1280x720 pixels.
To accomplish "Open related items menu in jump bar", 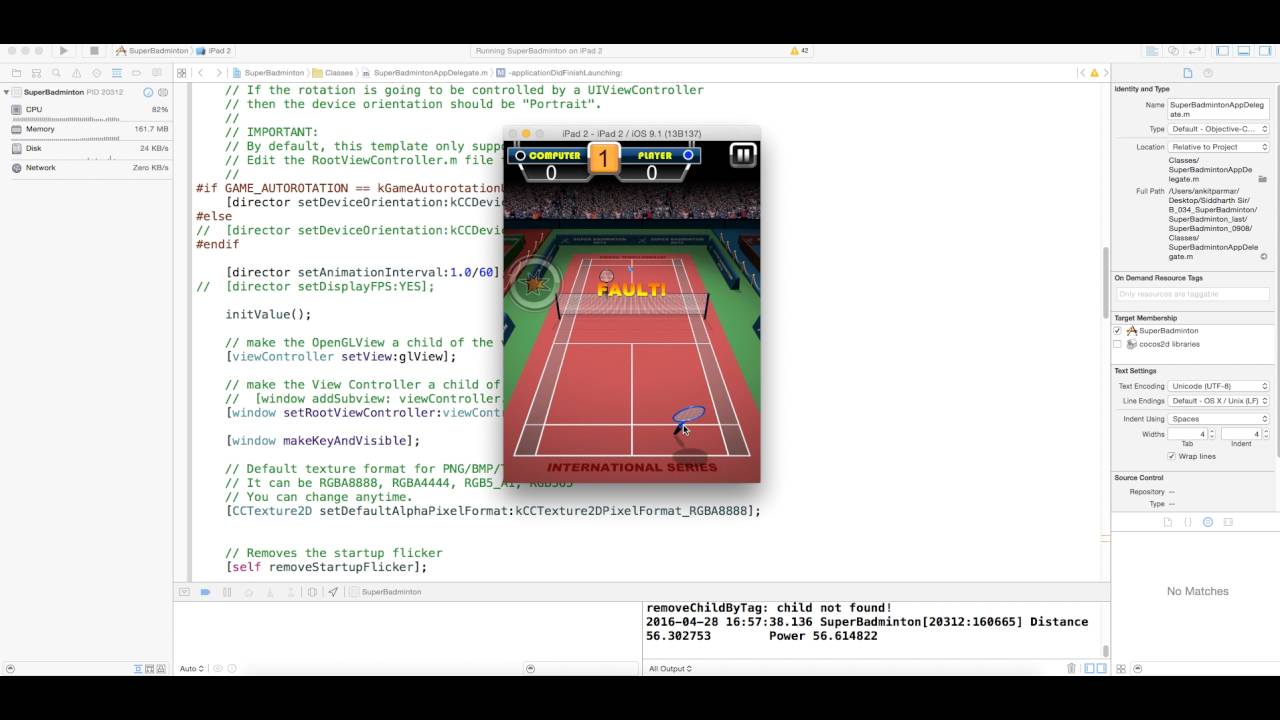I will point(181,73).
